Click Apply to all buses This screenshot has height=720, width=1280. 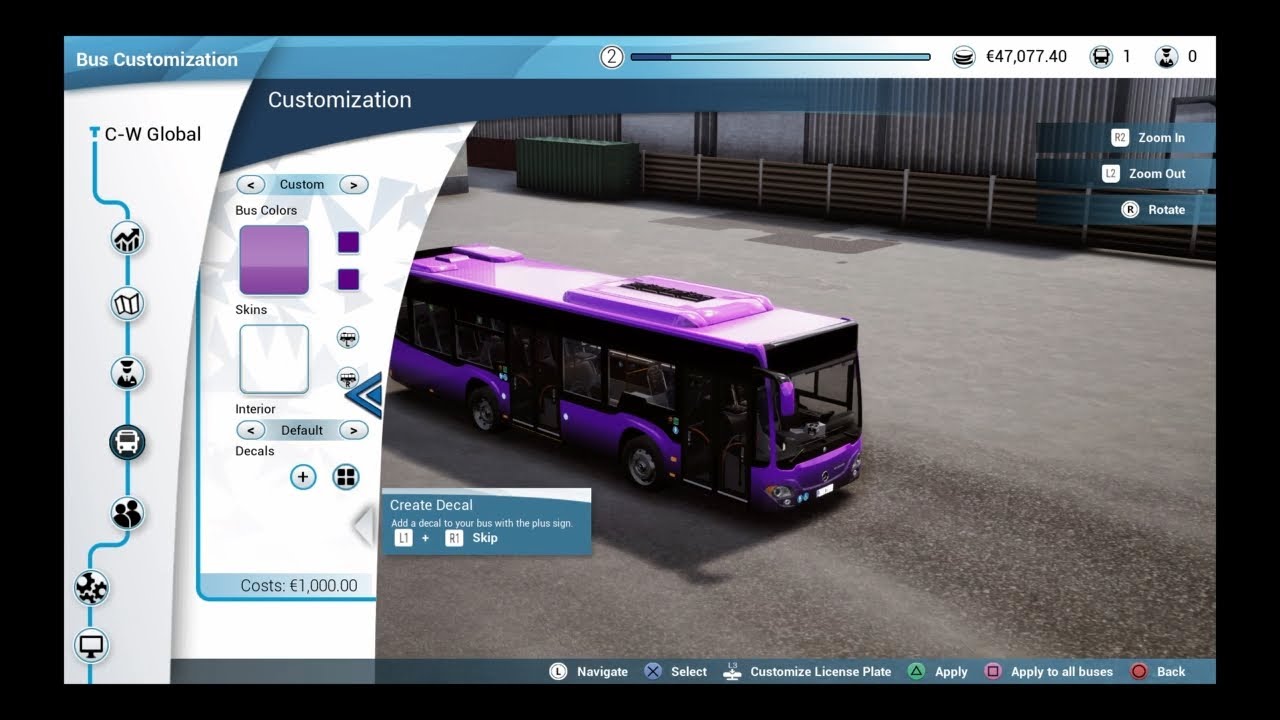tap(1049, 672)
